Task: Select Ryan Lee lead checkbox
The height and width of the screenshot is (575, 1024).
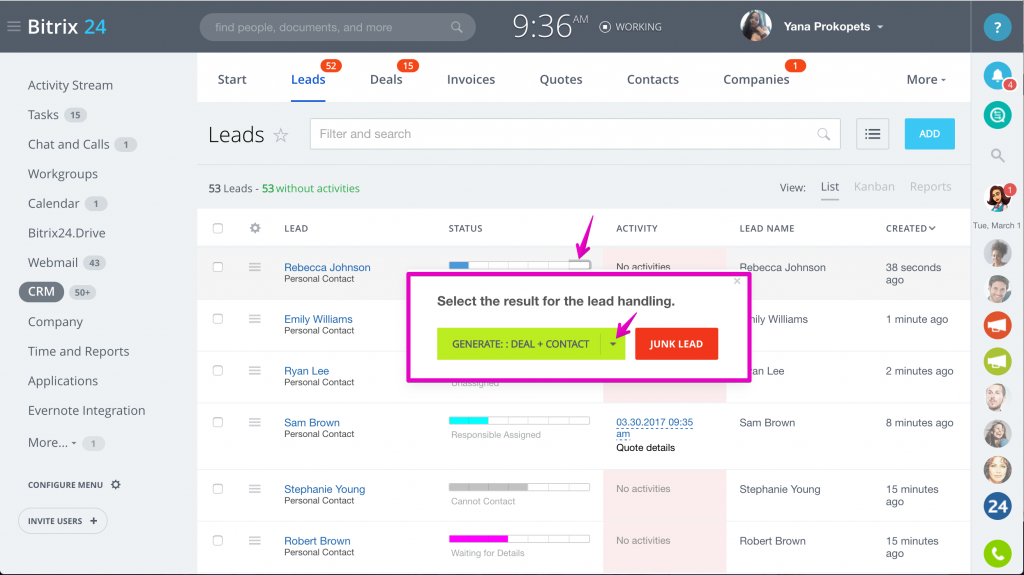Action: click(217, 370)
